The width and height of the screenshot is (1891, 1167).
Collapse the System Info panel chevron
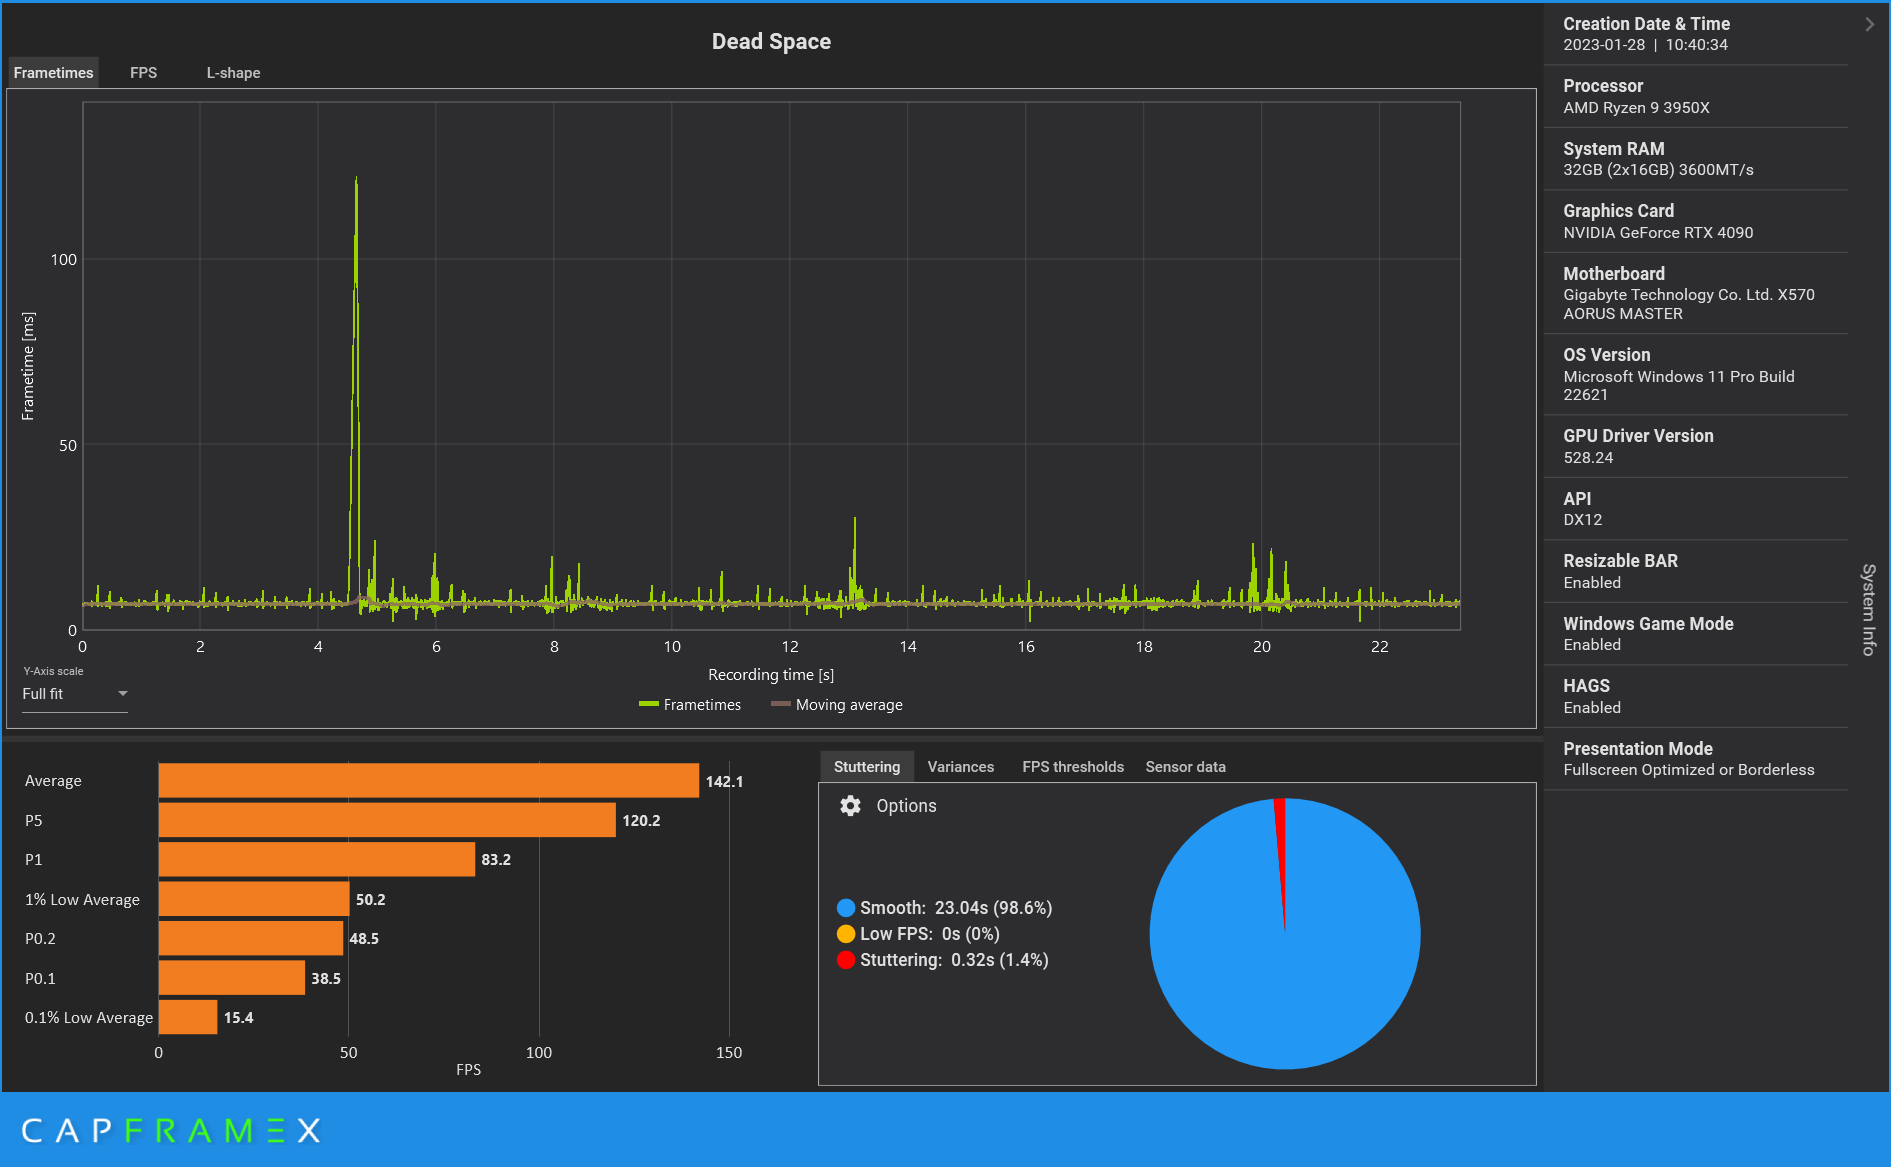pos(1869,24)
